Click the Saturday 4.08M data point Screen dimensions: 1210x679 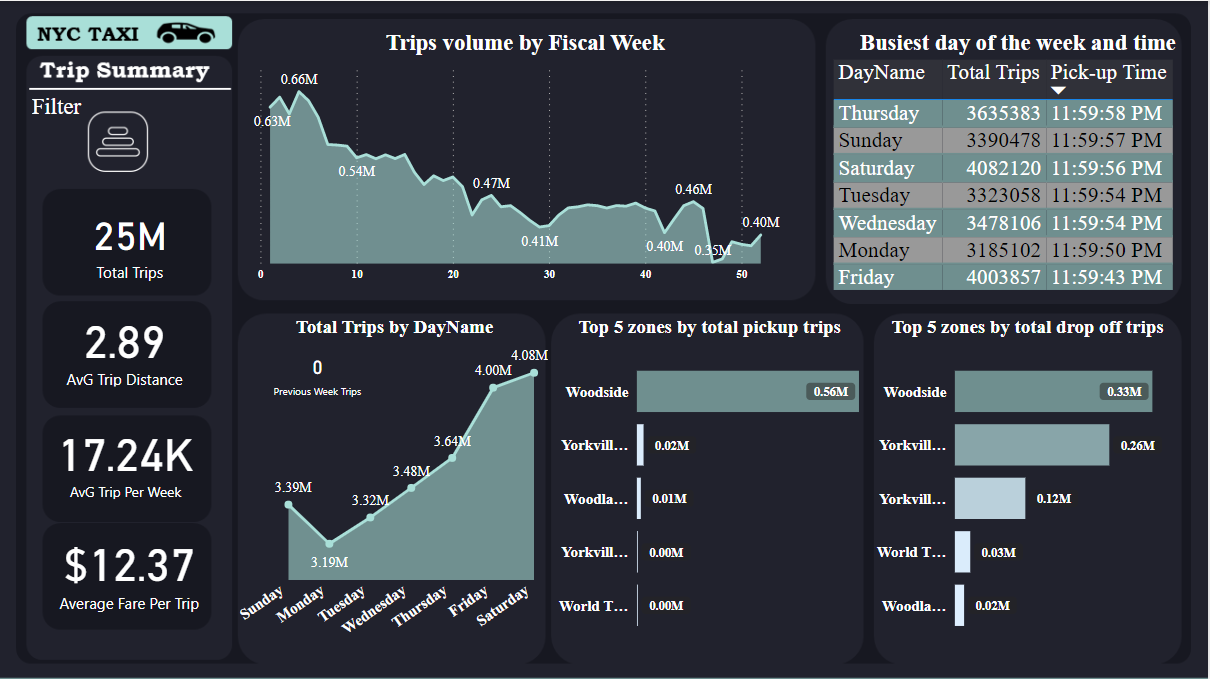point(534,373)
